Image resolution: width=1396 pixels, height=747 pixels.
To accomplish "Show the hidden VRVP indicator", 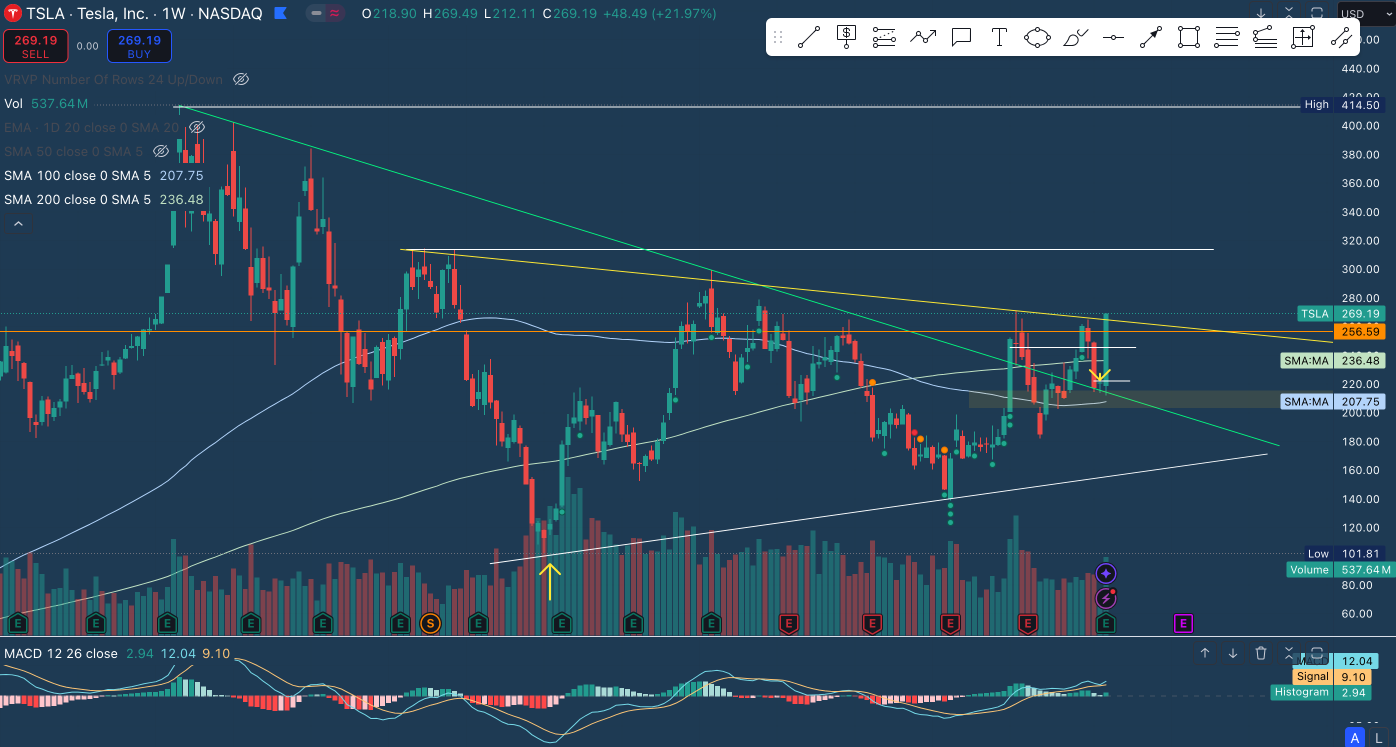I will (240, 79).
